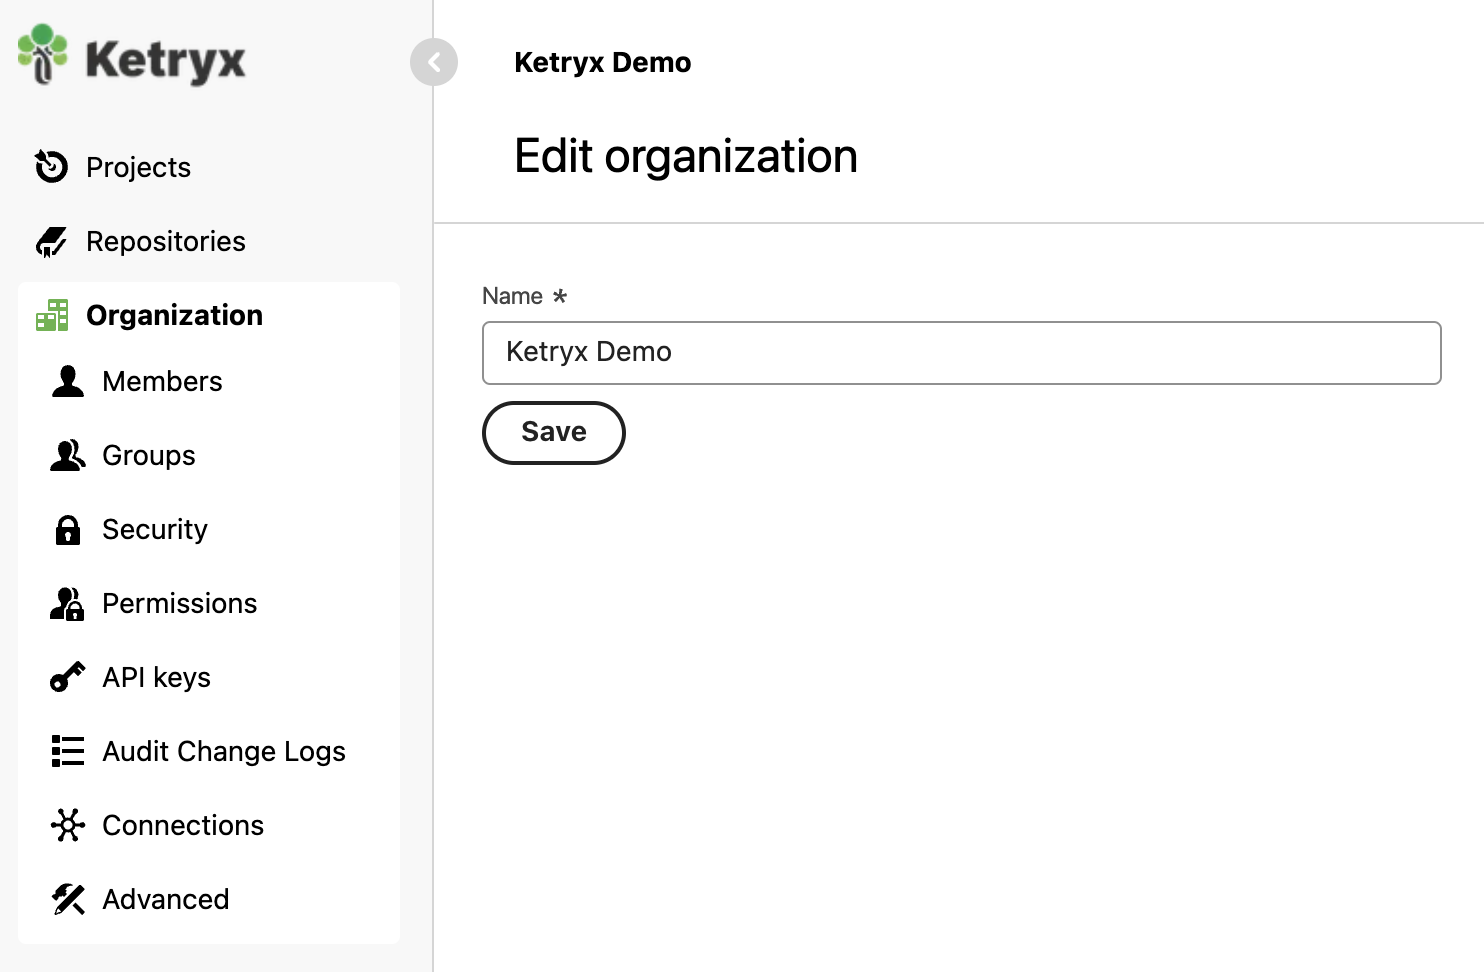Open the Advanced settings entry

point(166,899)
